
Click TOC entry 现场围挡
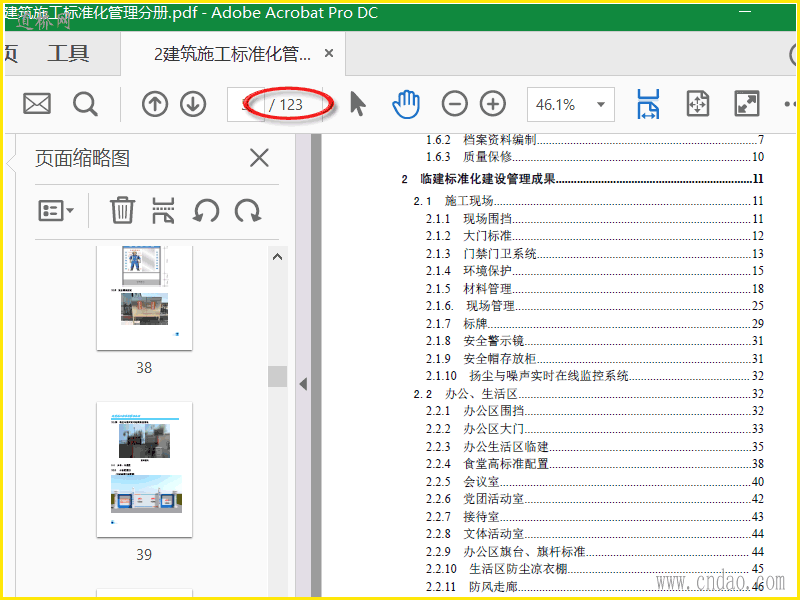coord(595,218)
